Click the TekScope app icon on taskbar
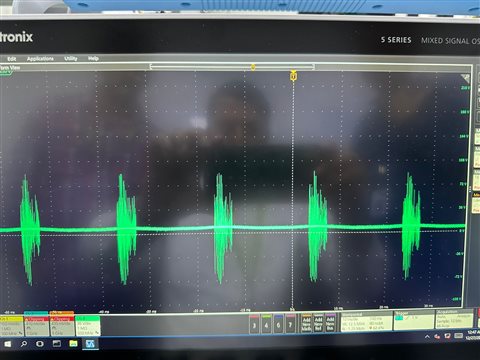 (x=90, y=344)
